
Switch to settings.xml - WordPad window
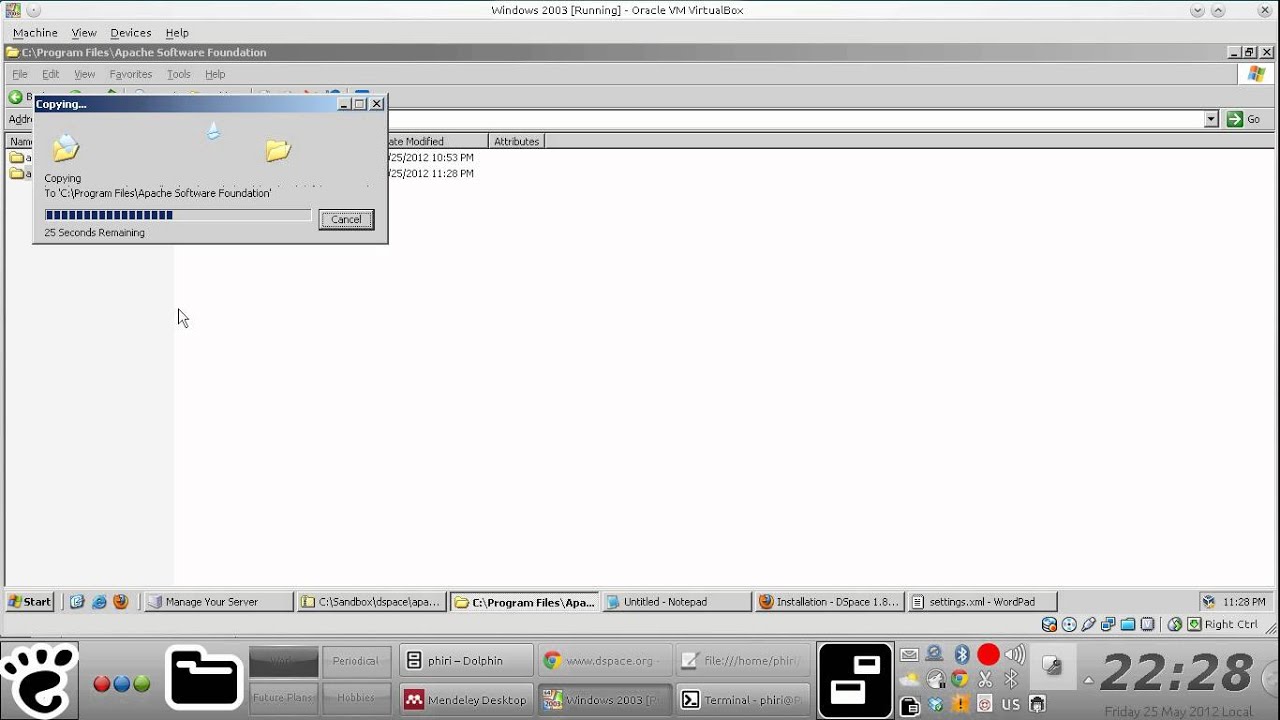coord(982,602)
